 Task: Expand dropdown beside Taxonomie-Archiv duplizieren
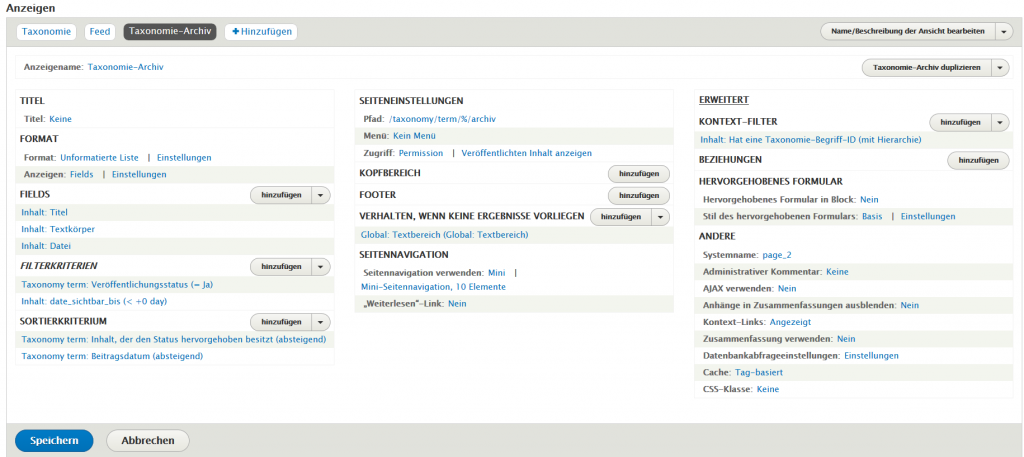point(1000,68)
